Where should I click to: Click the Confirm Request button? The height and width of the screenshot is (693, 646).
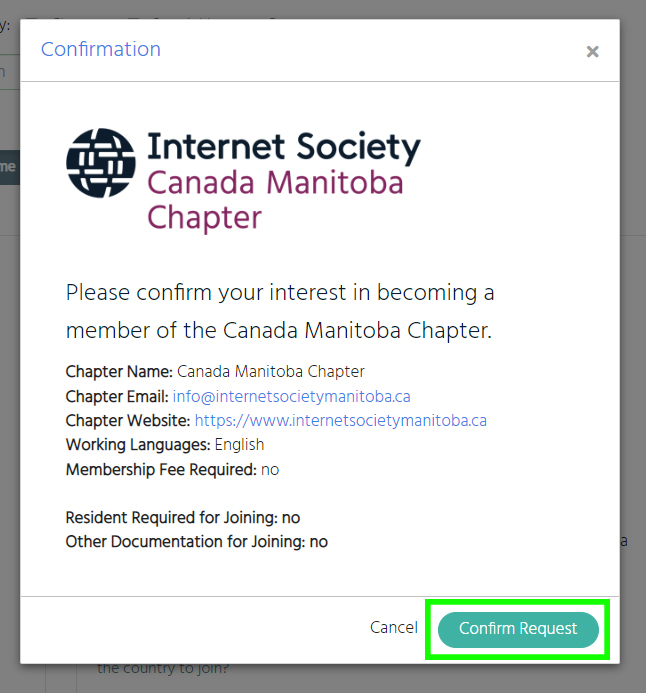tap(518, 629)
